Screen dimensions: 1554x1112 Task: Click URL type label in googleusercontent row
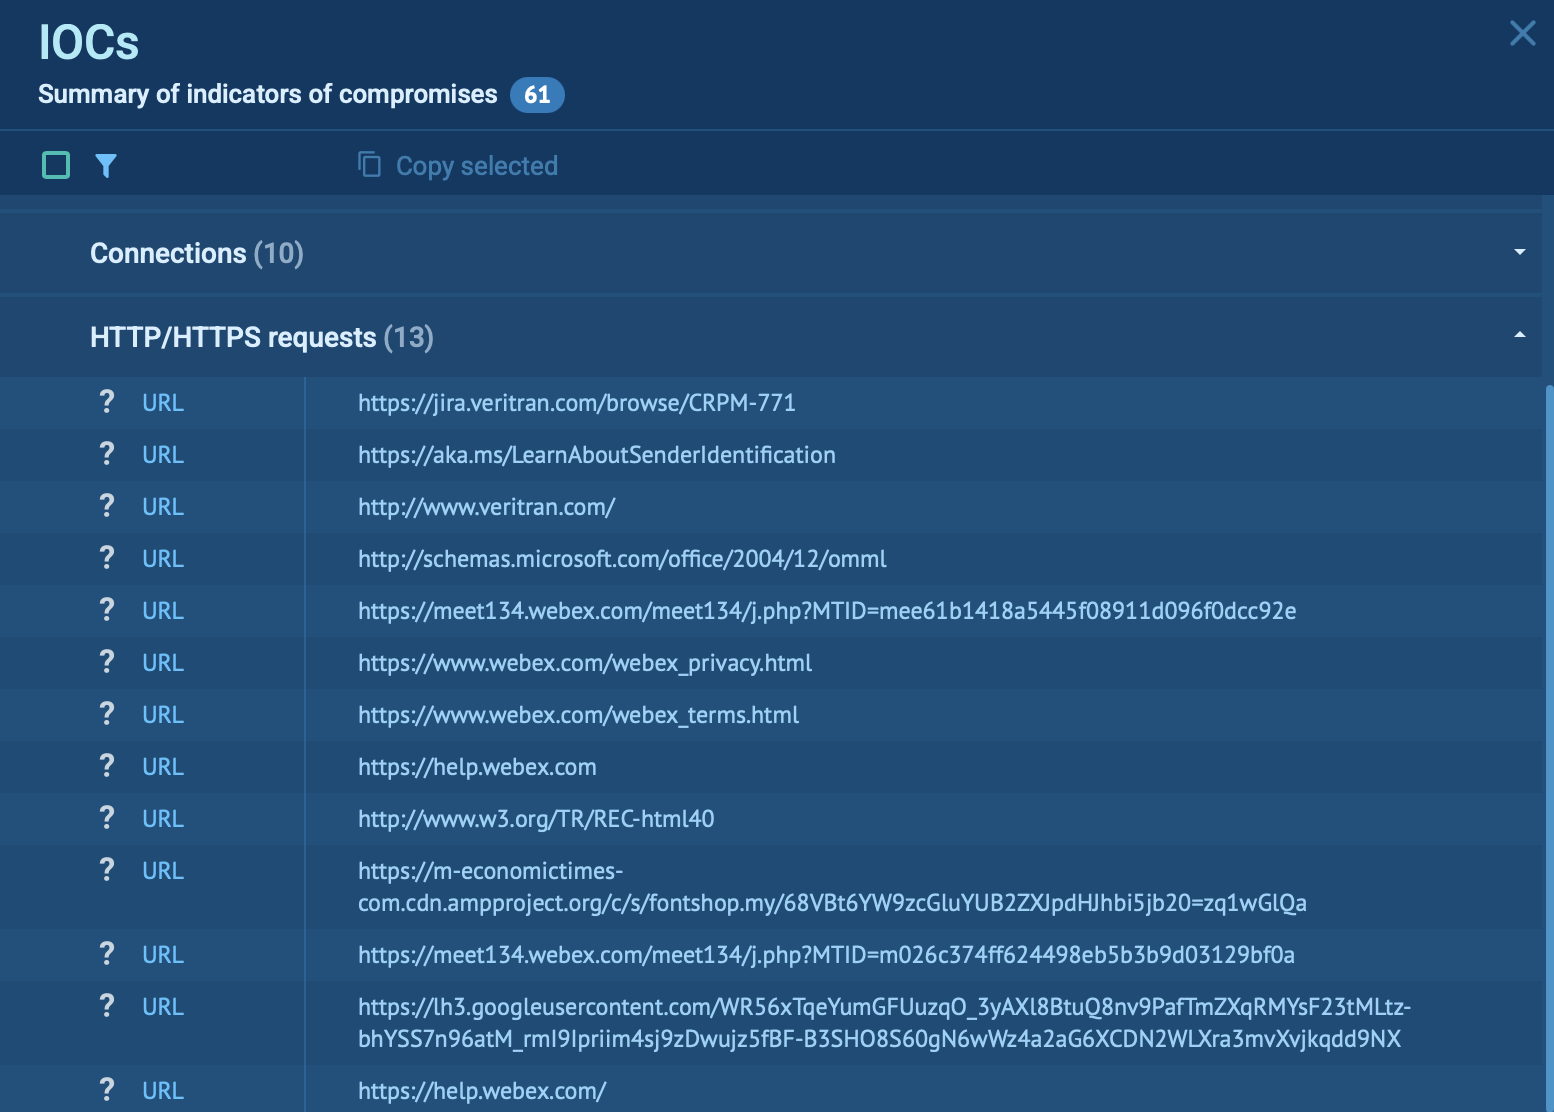point(163,1007)
